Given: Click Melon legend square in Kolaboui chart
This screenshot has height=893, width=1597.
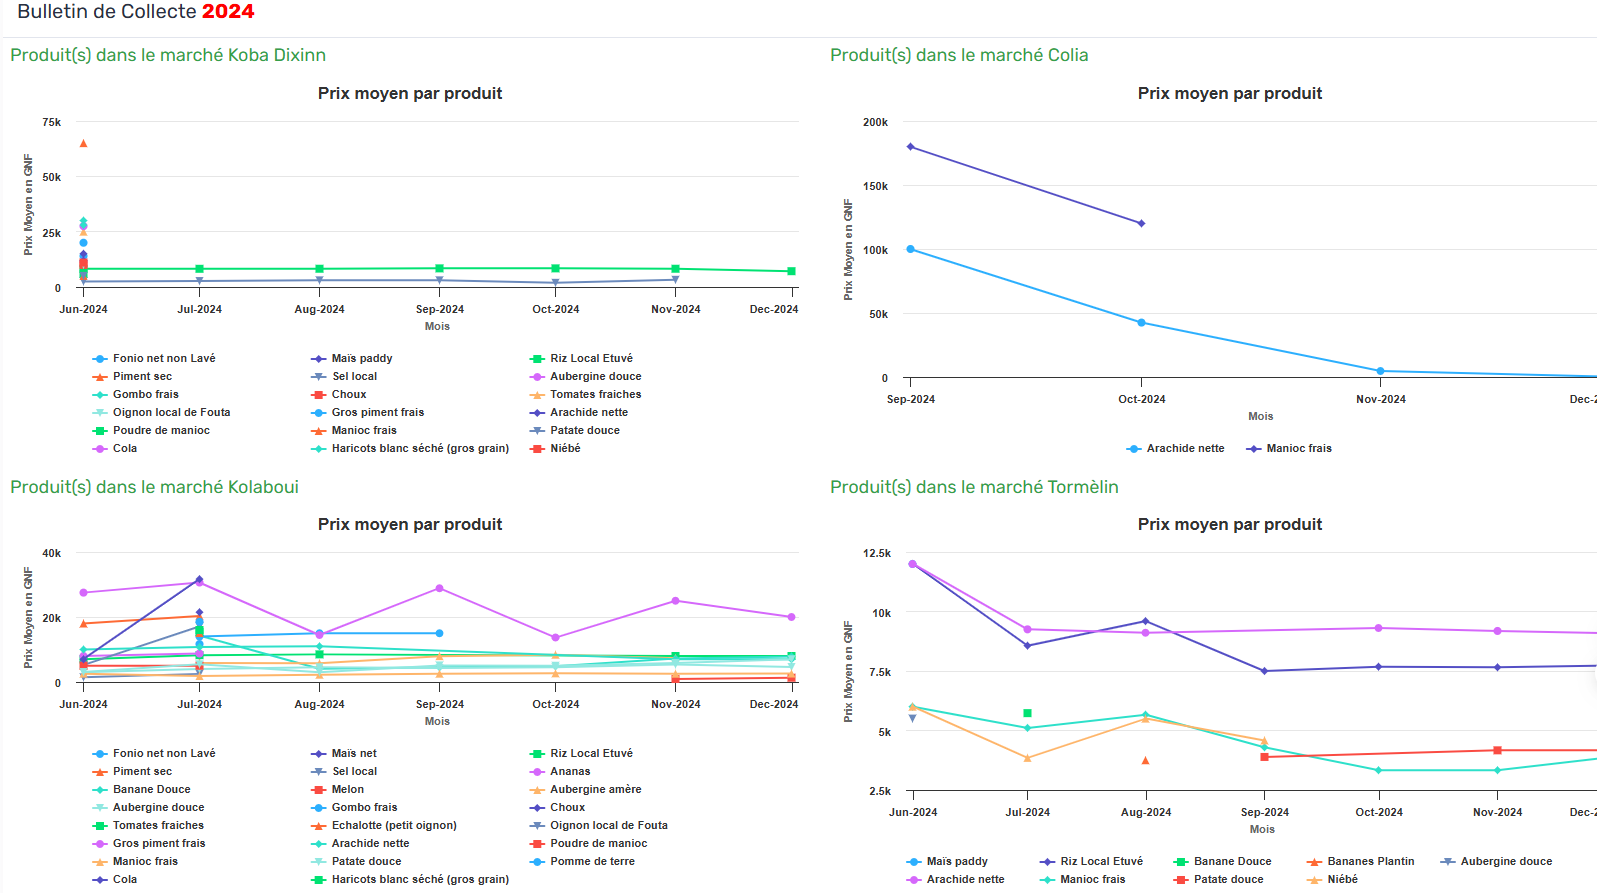Looking at the screenshot, I should pos(319,790).
